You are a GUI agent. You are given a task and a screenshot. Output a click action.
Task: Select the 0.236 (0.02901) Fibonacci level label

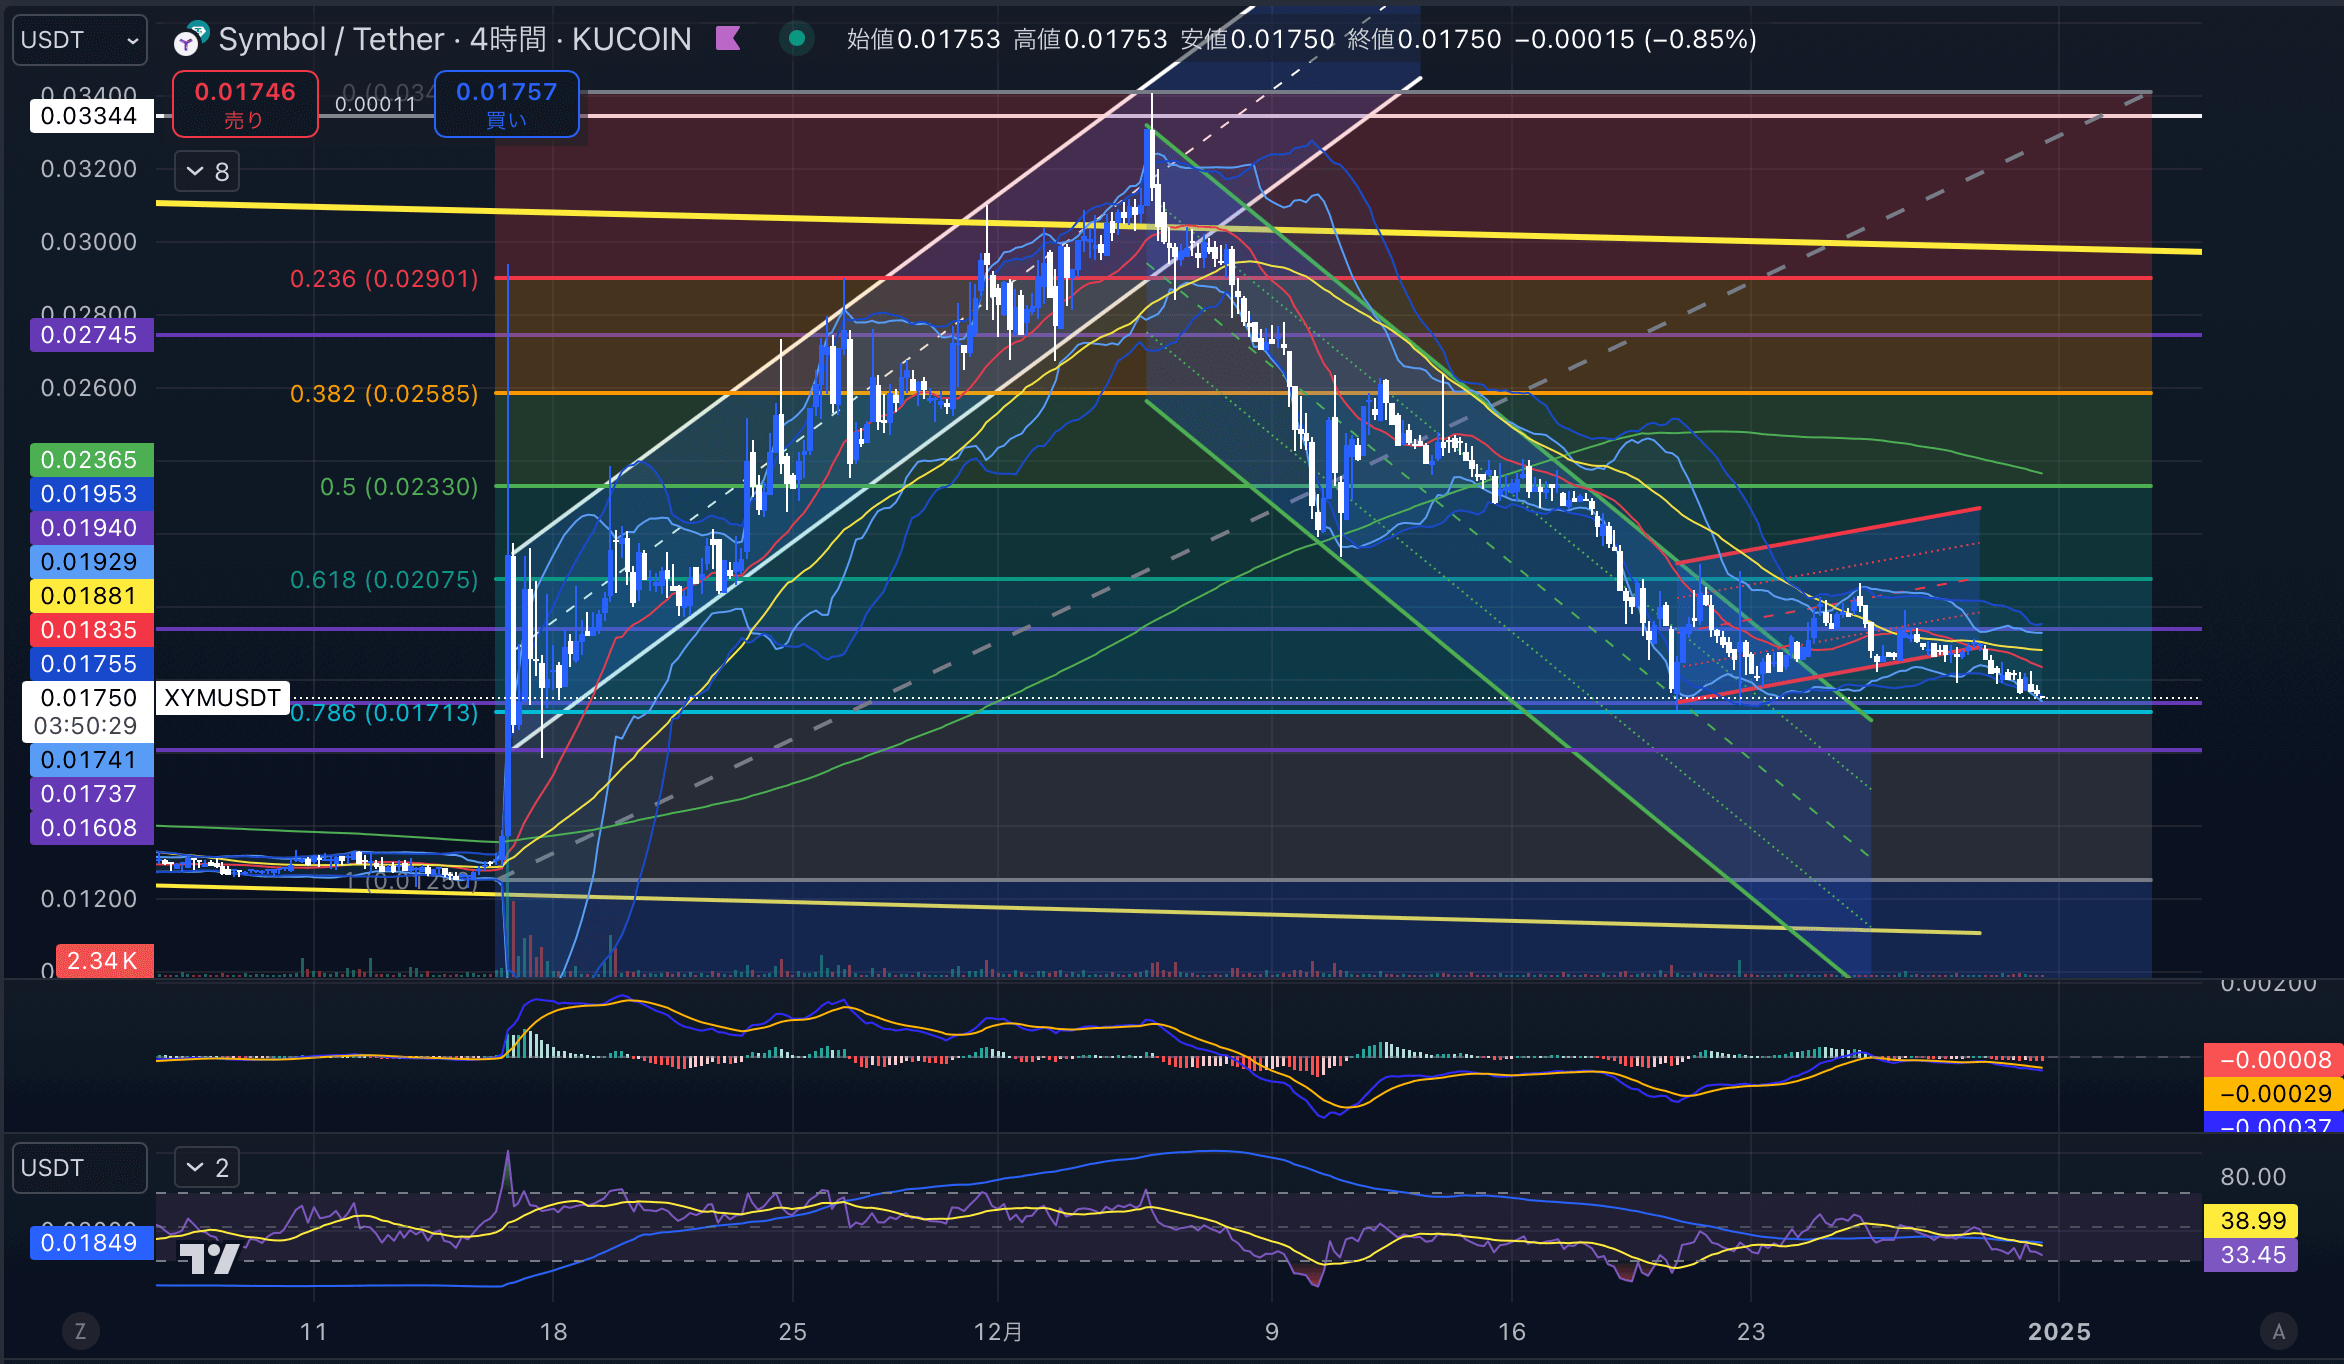[384, 279]
